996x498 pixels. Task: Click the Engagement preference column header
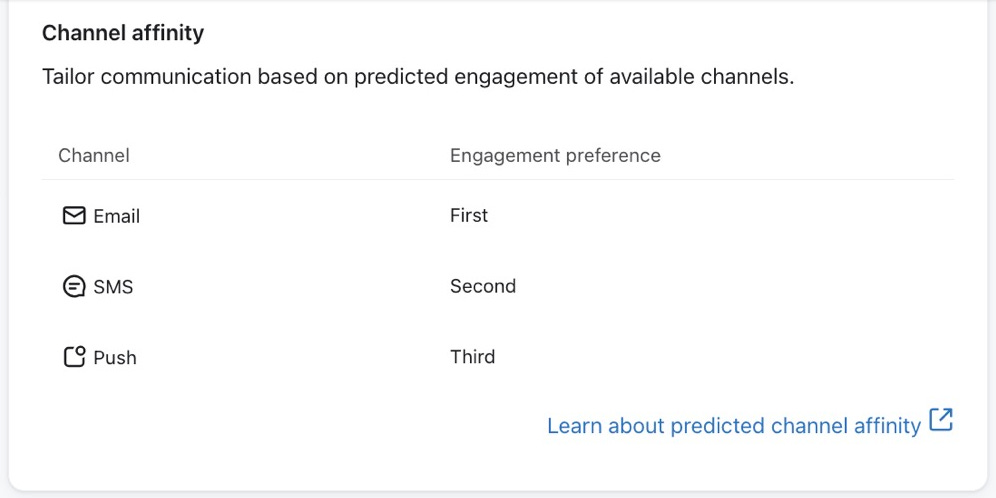point(555,156)
